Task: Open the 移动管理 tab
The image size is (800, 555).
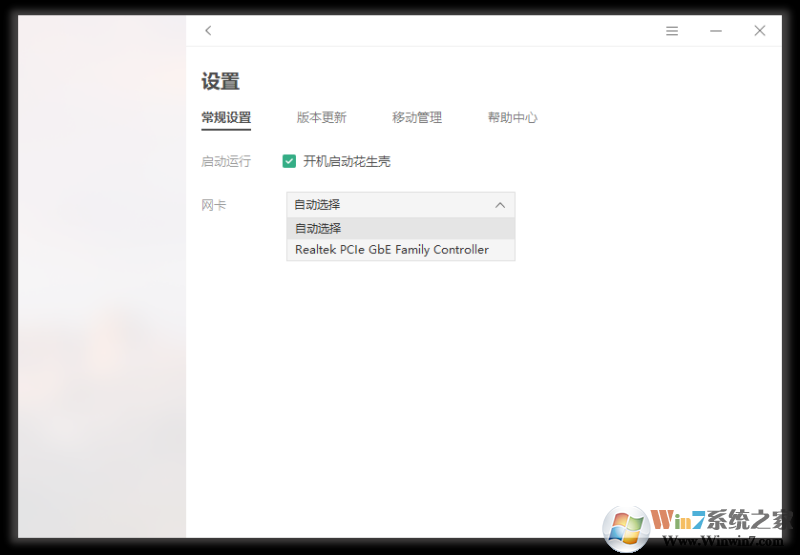Action: tap(417, 117)
